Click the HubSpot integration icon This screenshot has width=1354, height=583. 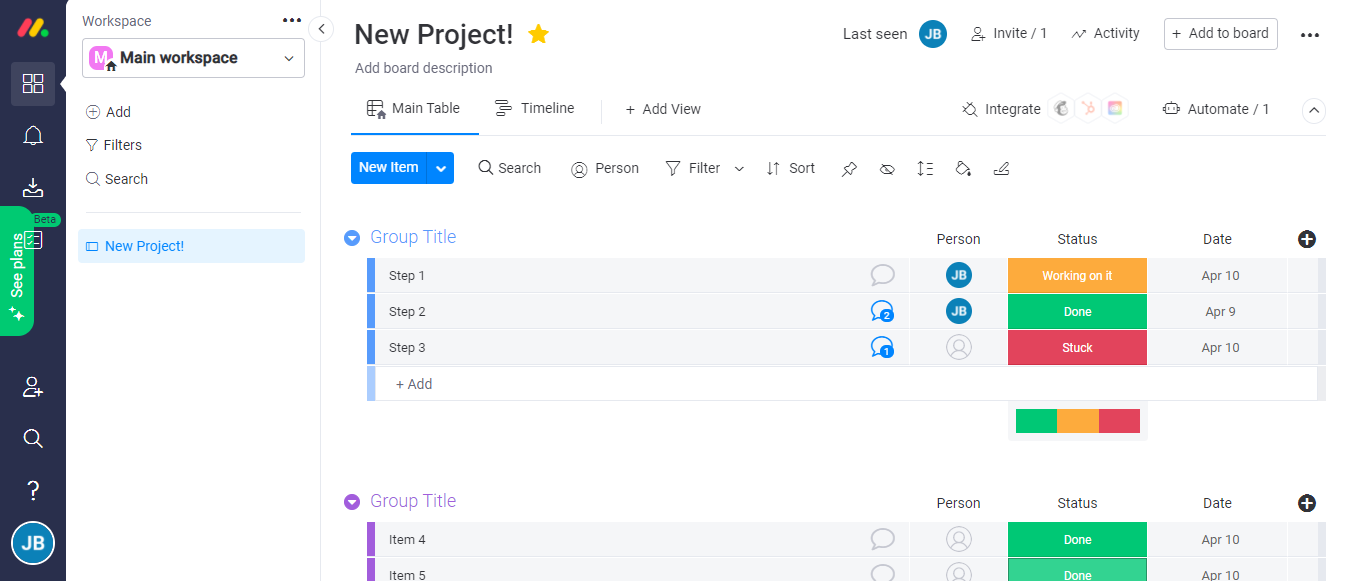click(x=1088, y=108)
